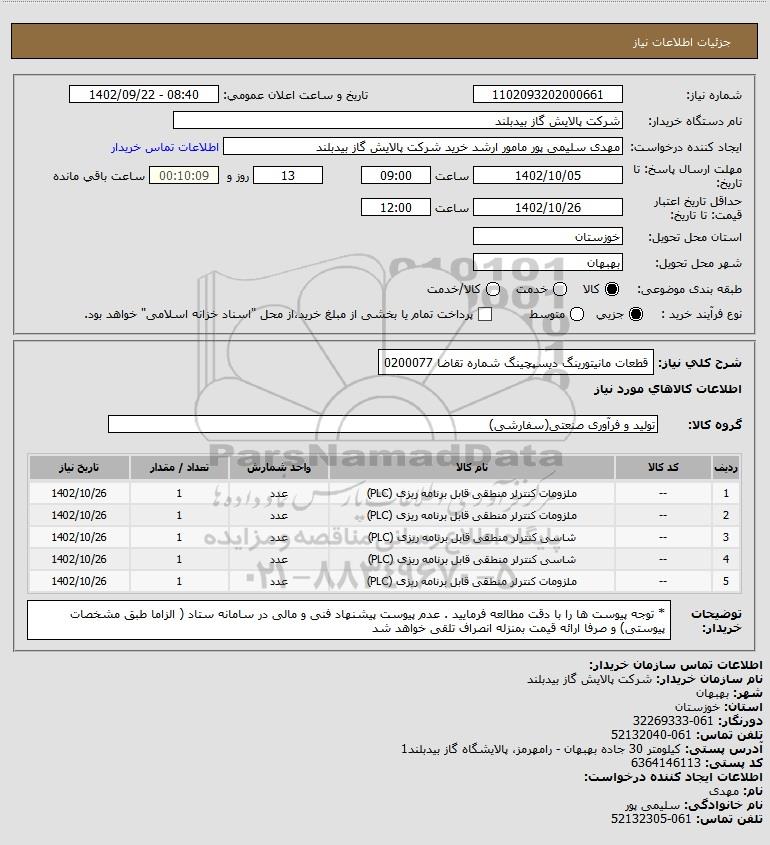Click the کد کالا column header
The width and height of the screenshot is (770, 845).
[663, 467]
